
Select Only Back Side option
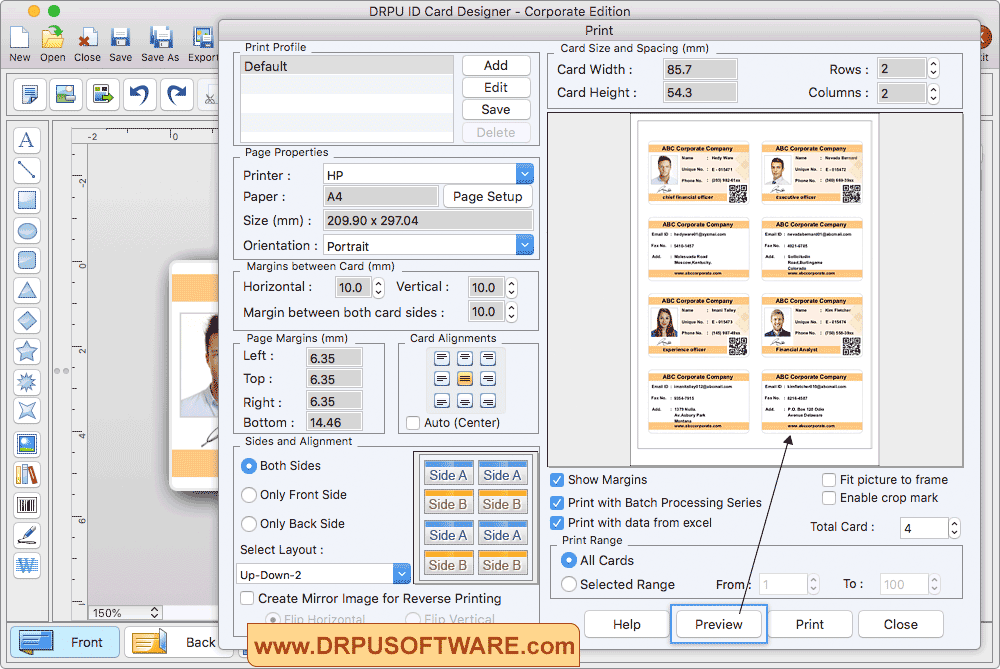pos(249,524)
